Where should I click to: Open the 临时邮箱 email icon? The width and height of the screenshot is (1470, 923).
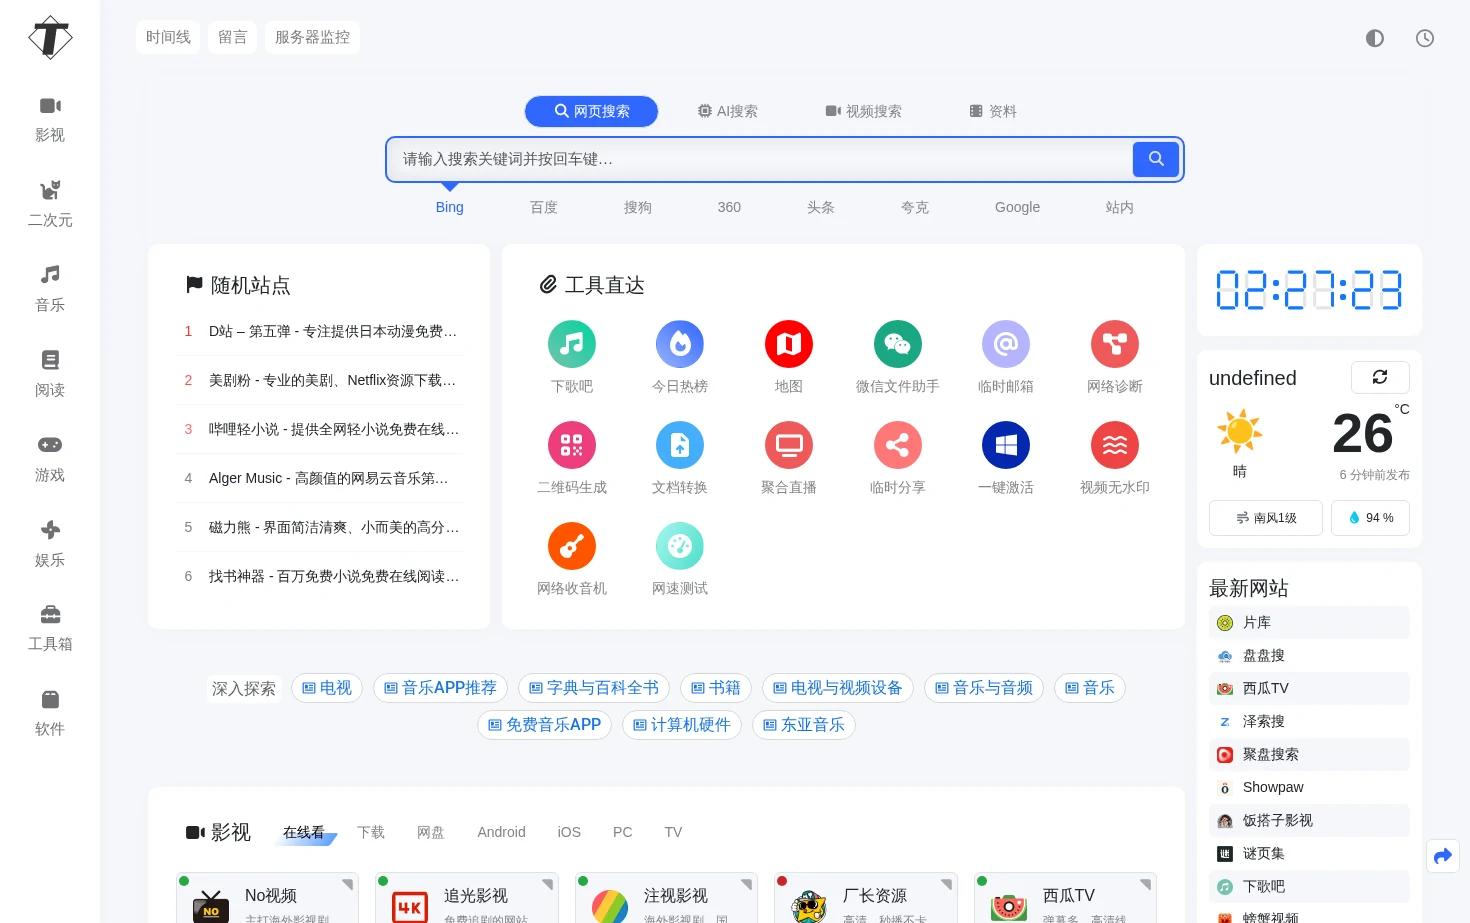[1006, 344]
